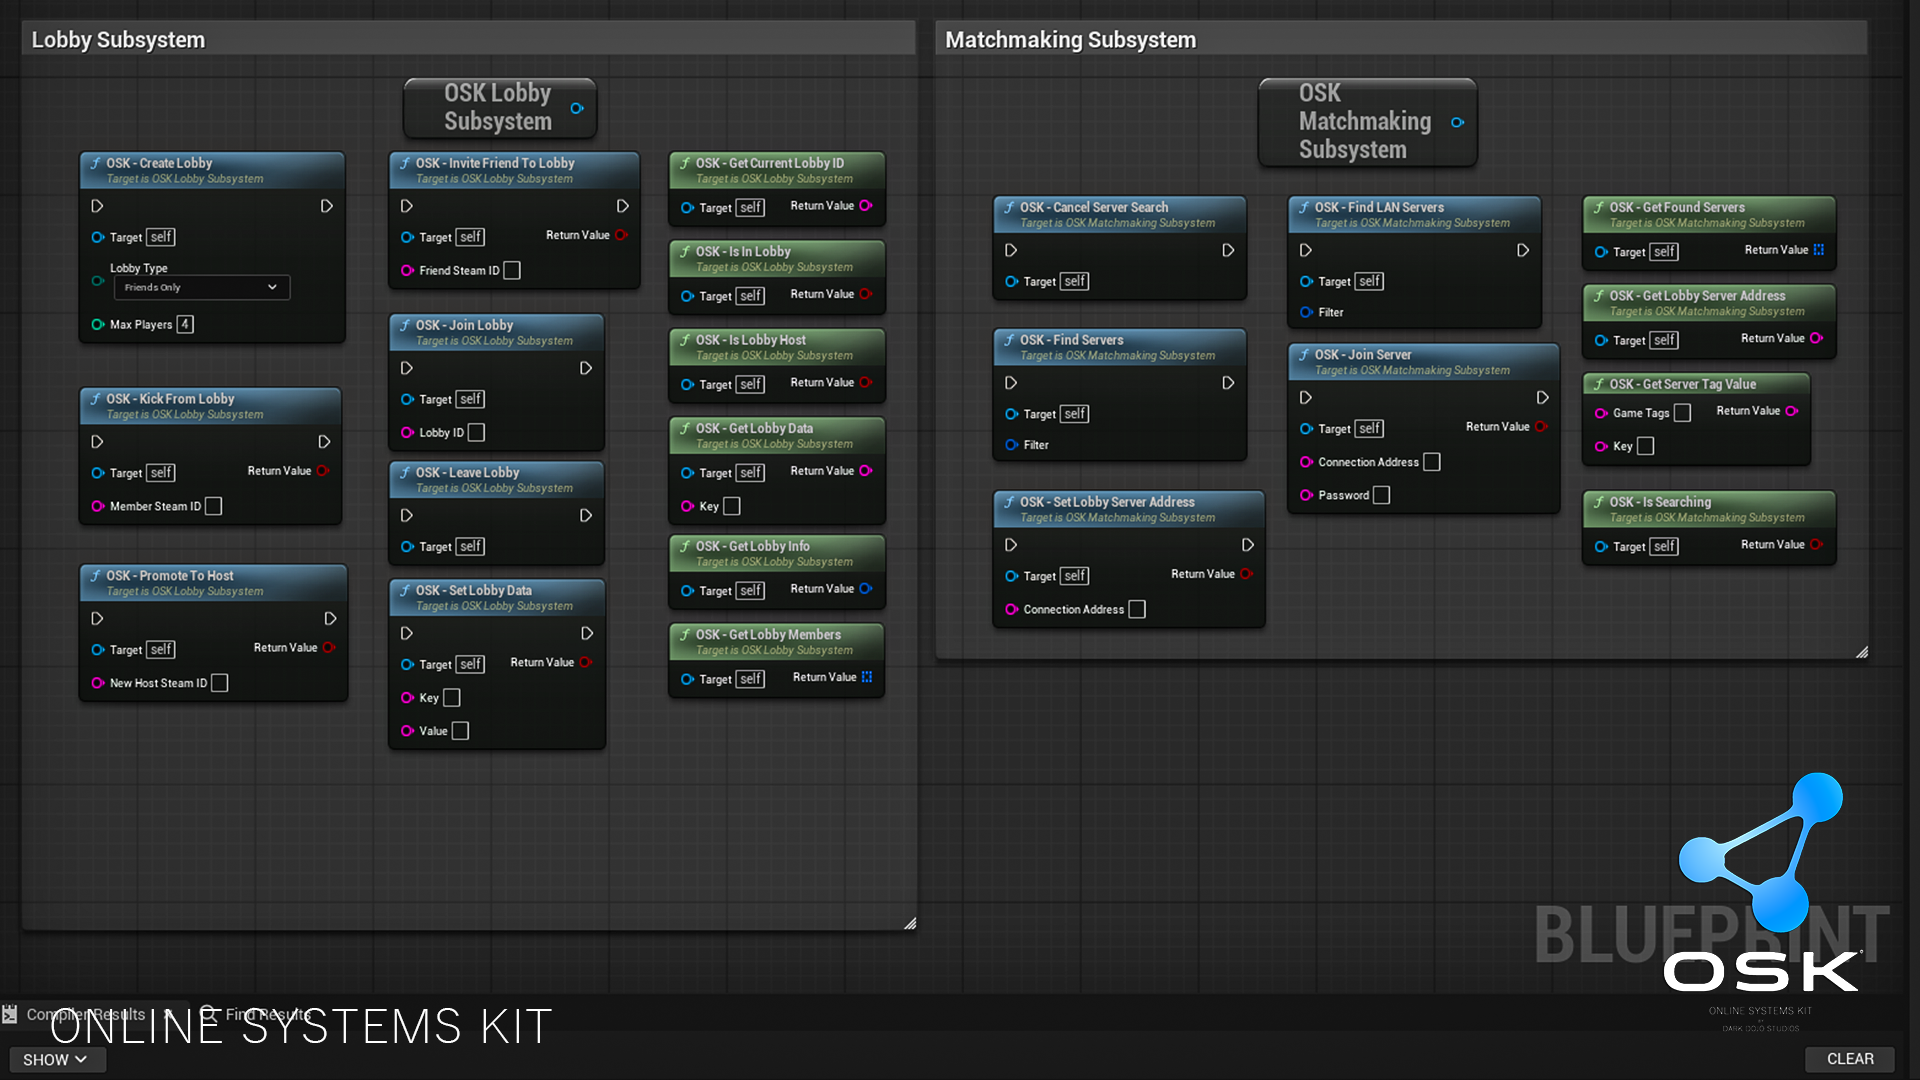
Task: Click the function icon on OSK - Join Server node
Action: click(1303, 355)
